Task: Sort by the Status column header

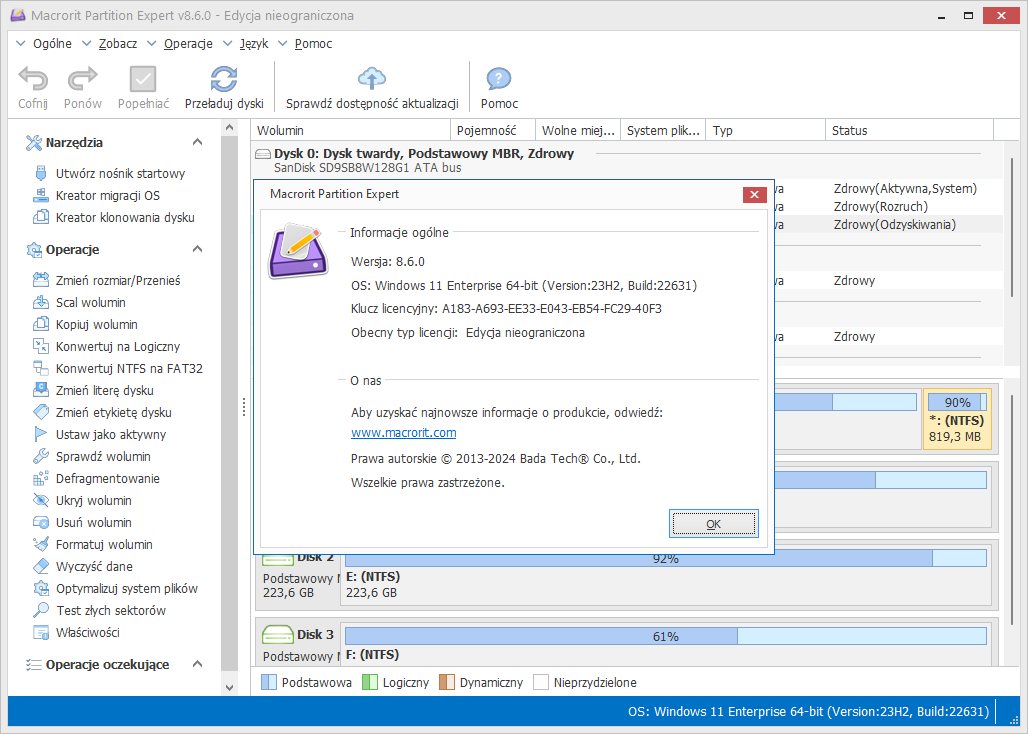Action: (909, 130)
